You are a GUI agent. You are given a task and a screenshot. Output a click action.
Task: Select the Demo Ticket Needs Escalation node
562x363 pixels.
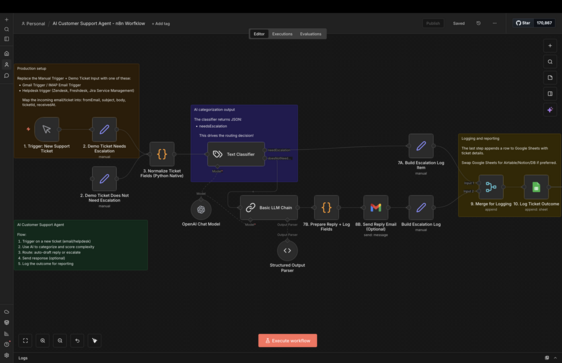click(104, 129)
